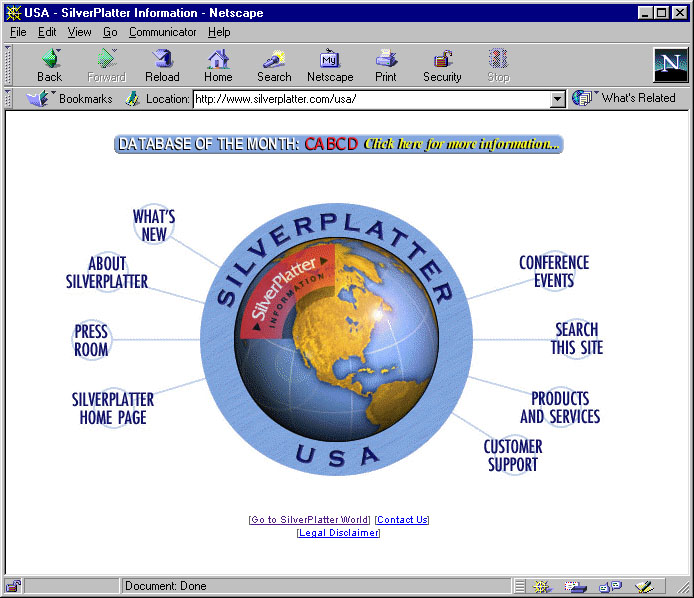Open the Security info icon

(442, 64)
